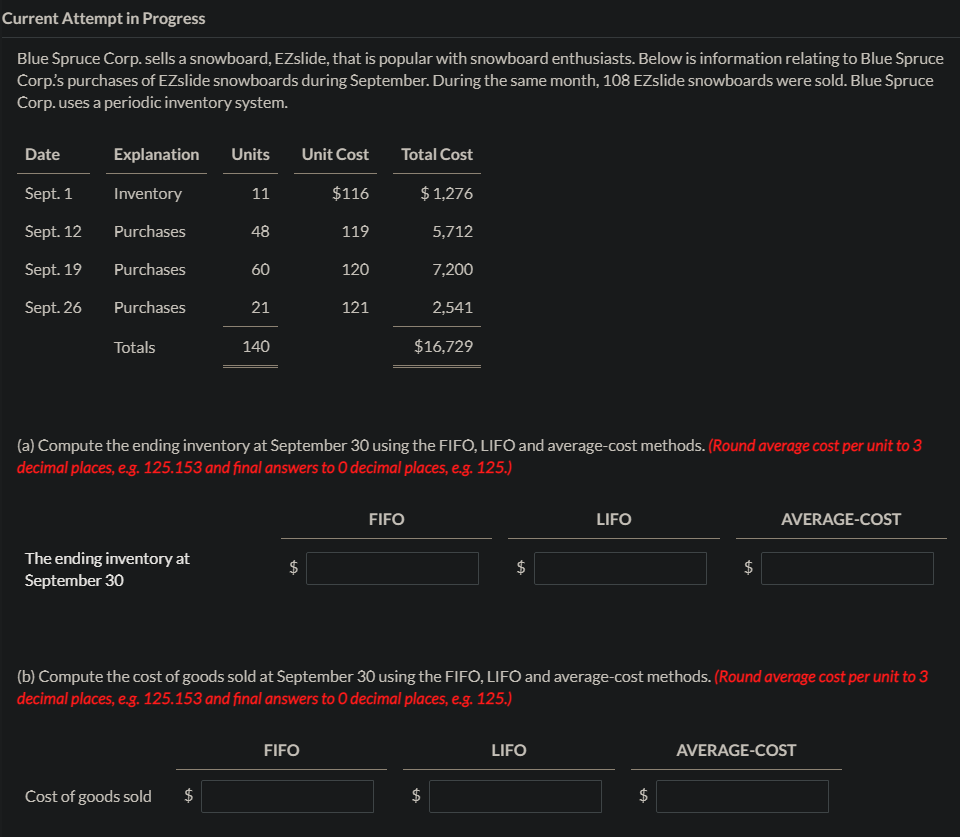Screen dimensions: 960x837
Task: Click the Units column header
Action: point(250,154)
